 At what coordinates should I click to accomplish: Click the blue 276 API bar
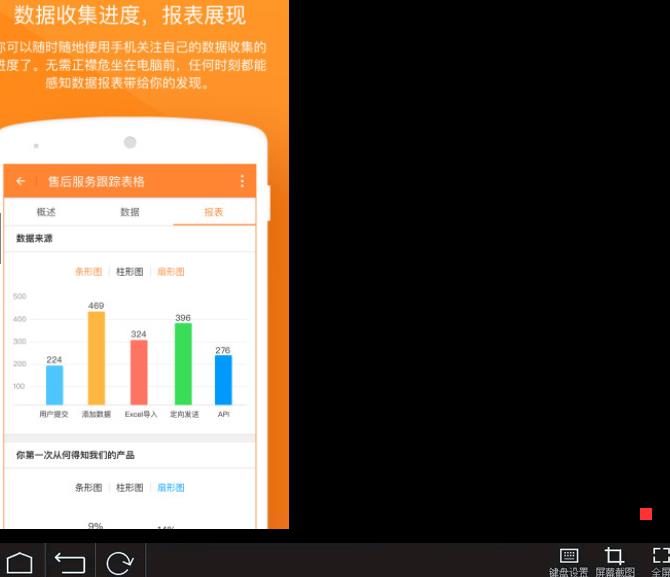click(x=223, y=380)
